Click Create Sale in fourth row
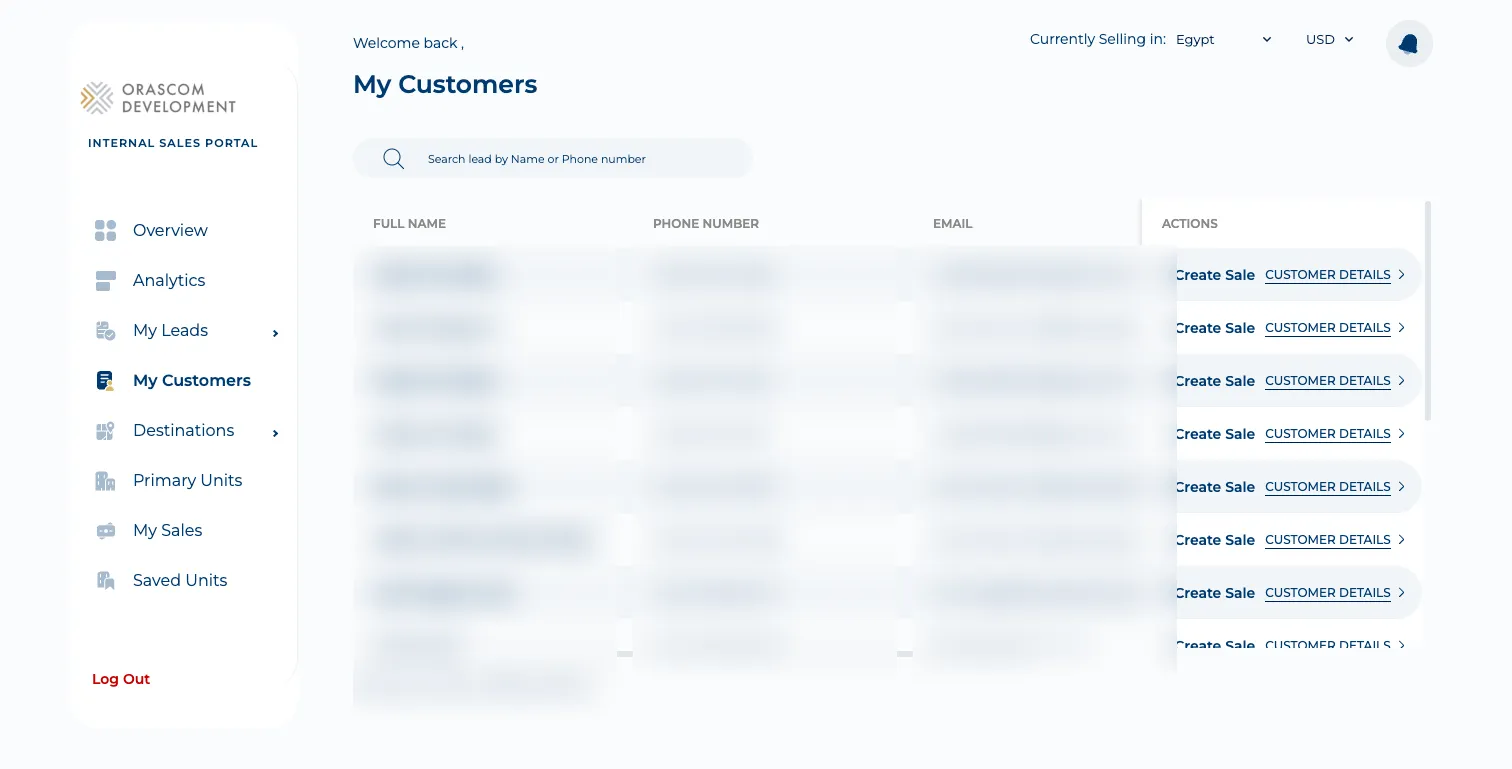This screenshot has width=1512, height=769. click(1215, 434)
